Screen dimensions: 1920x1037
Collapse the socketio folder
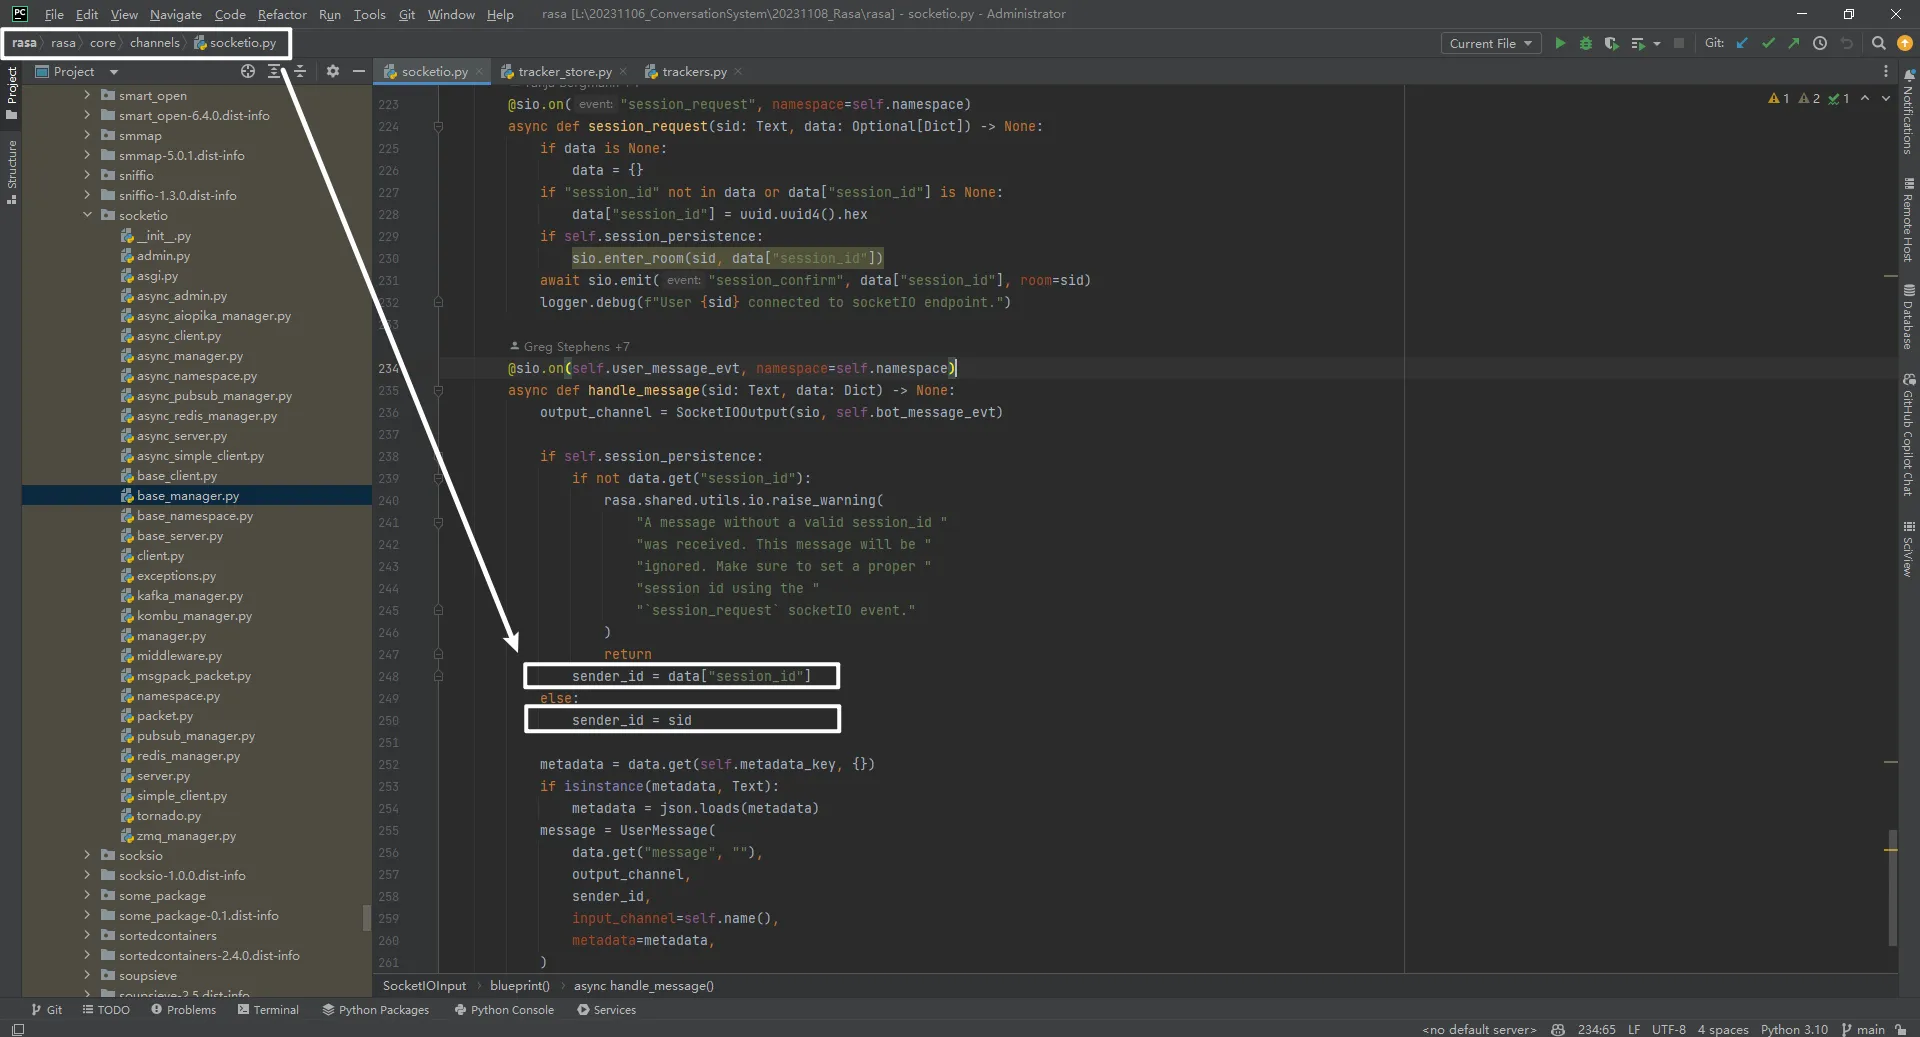(x=87, y=215)
